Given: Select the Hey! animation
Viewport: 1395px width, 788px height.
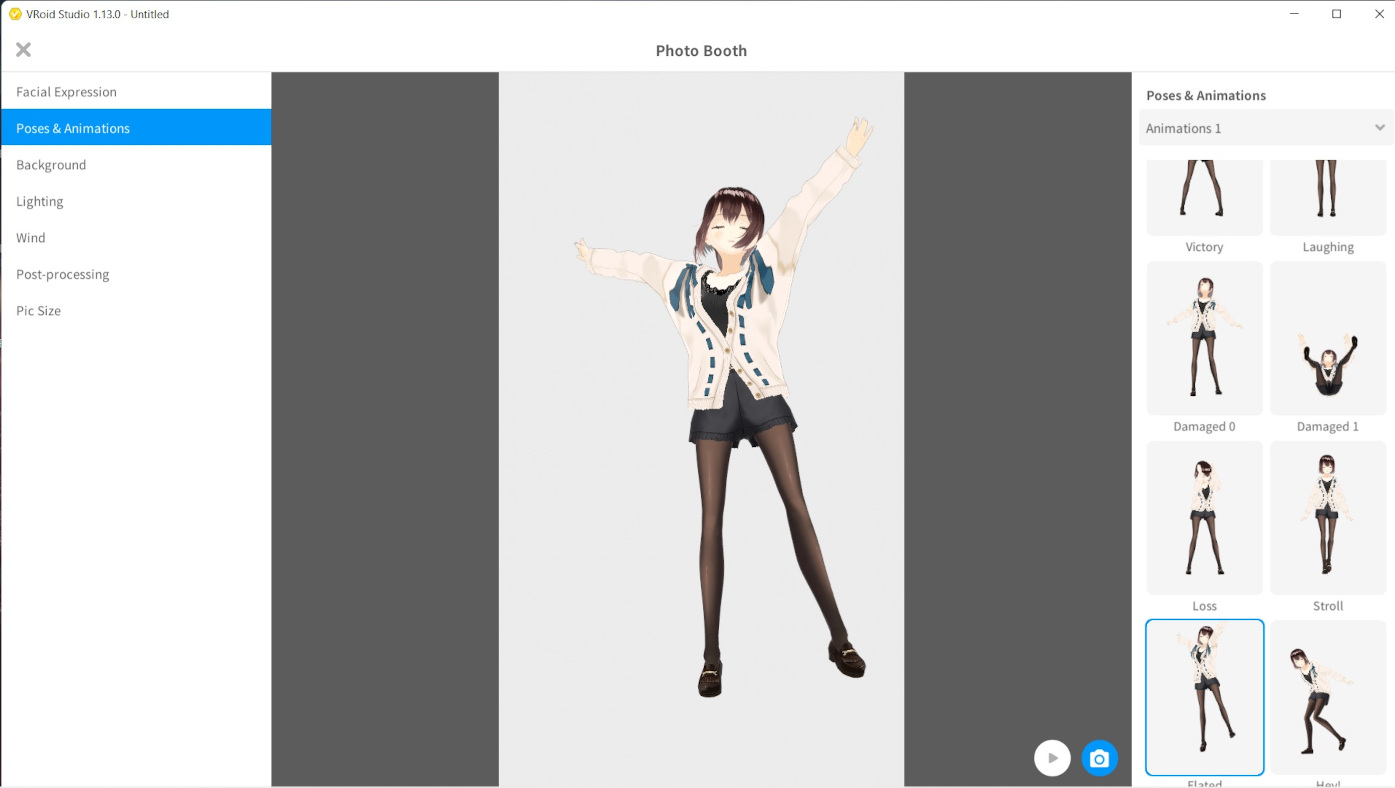Looking at the screenshot, I should click(x=1328, y=697).
